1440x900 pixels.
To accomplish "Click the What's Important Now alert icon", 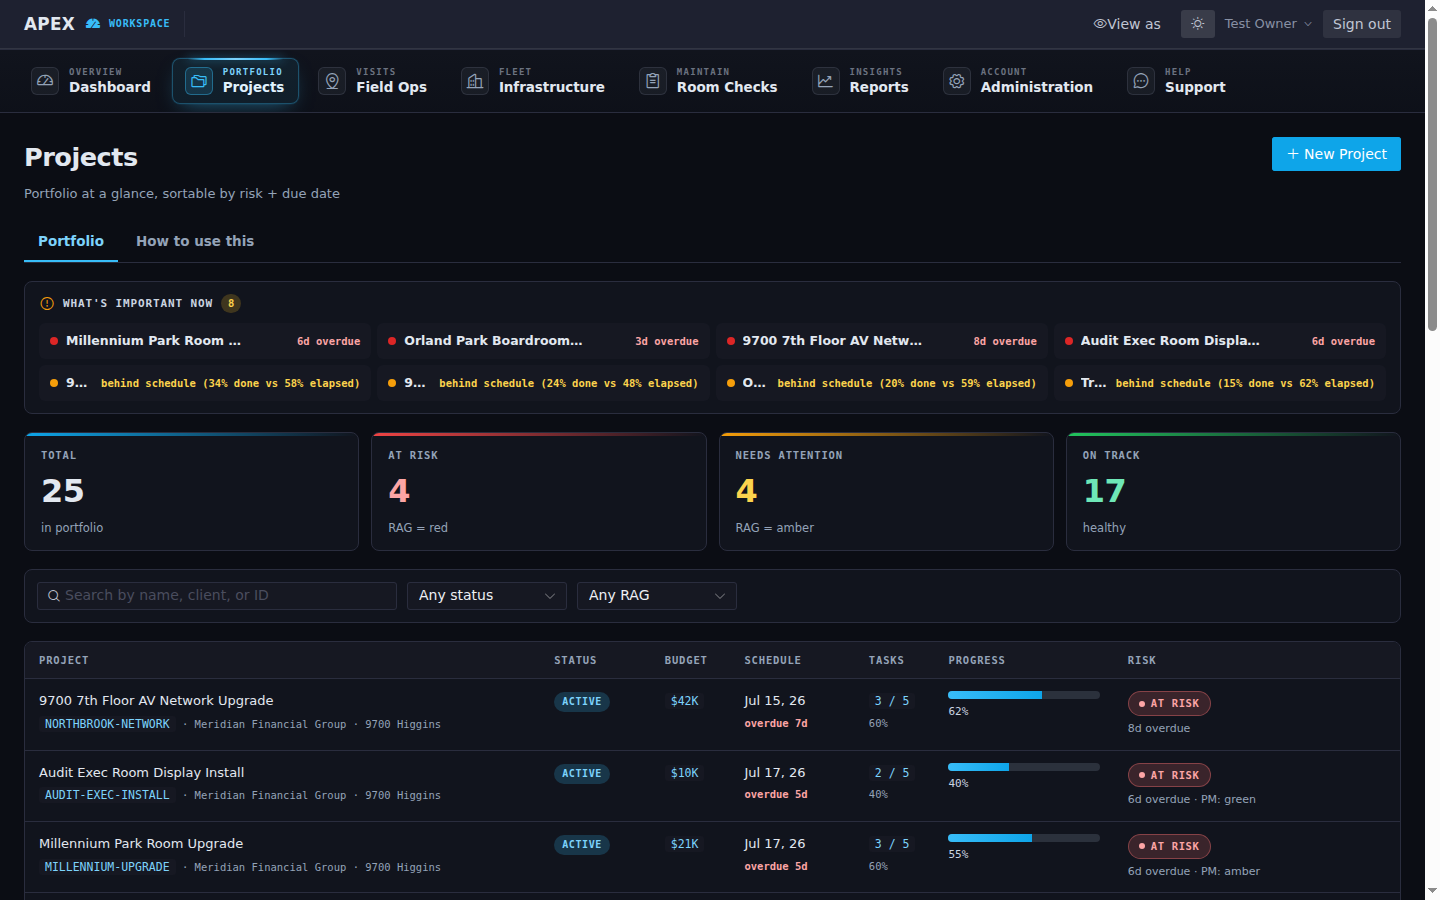I will pyautogui.click(x=47, y=303).
